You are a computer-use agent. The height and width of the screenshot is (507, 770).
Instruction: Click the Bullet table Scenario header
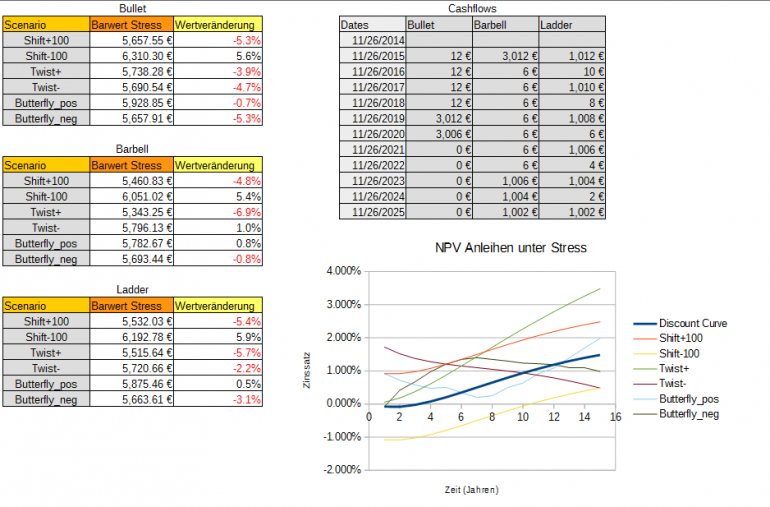[x=46, y=25]
